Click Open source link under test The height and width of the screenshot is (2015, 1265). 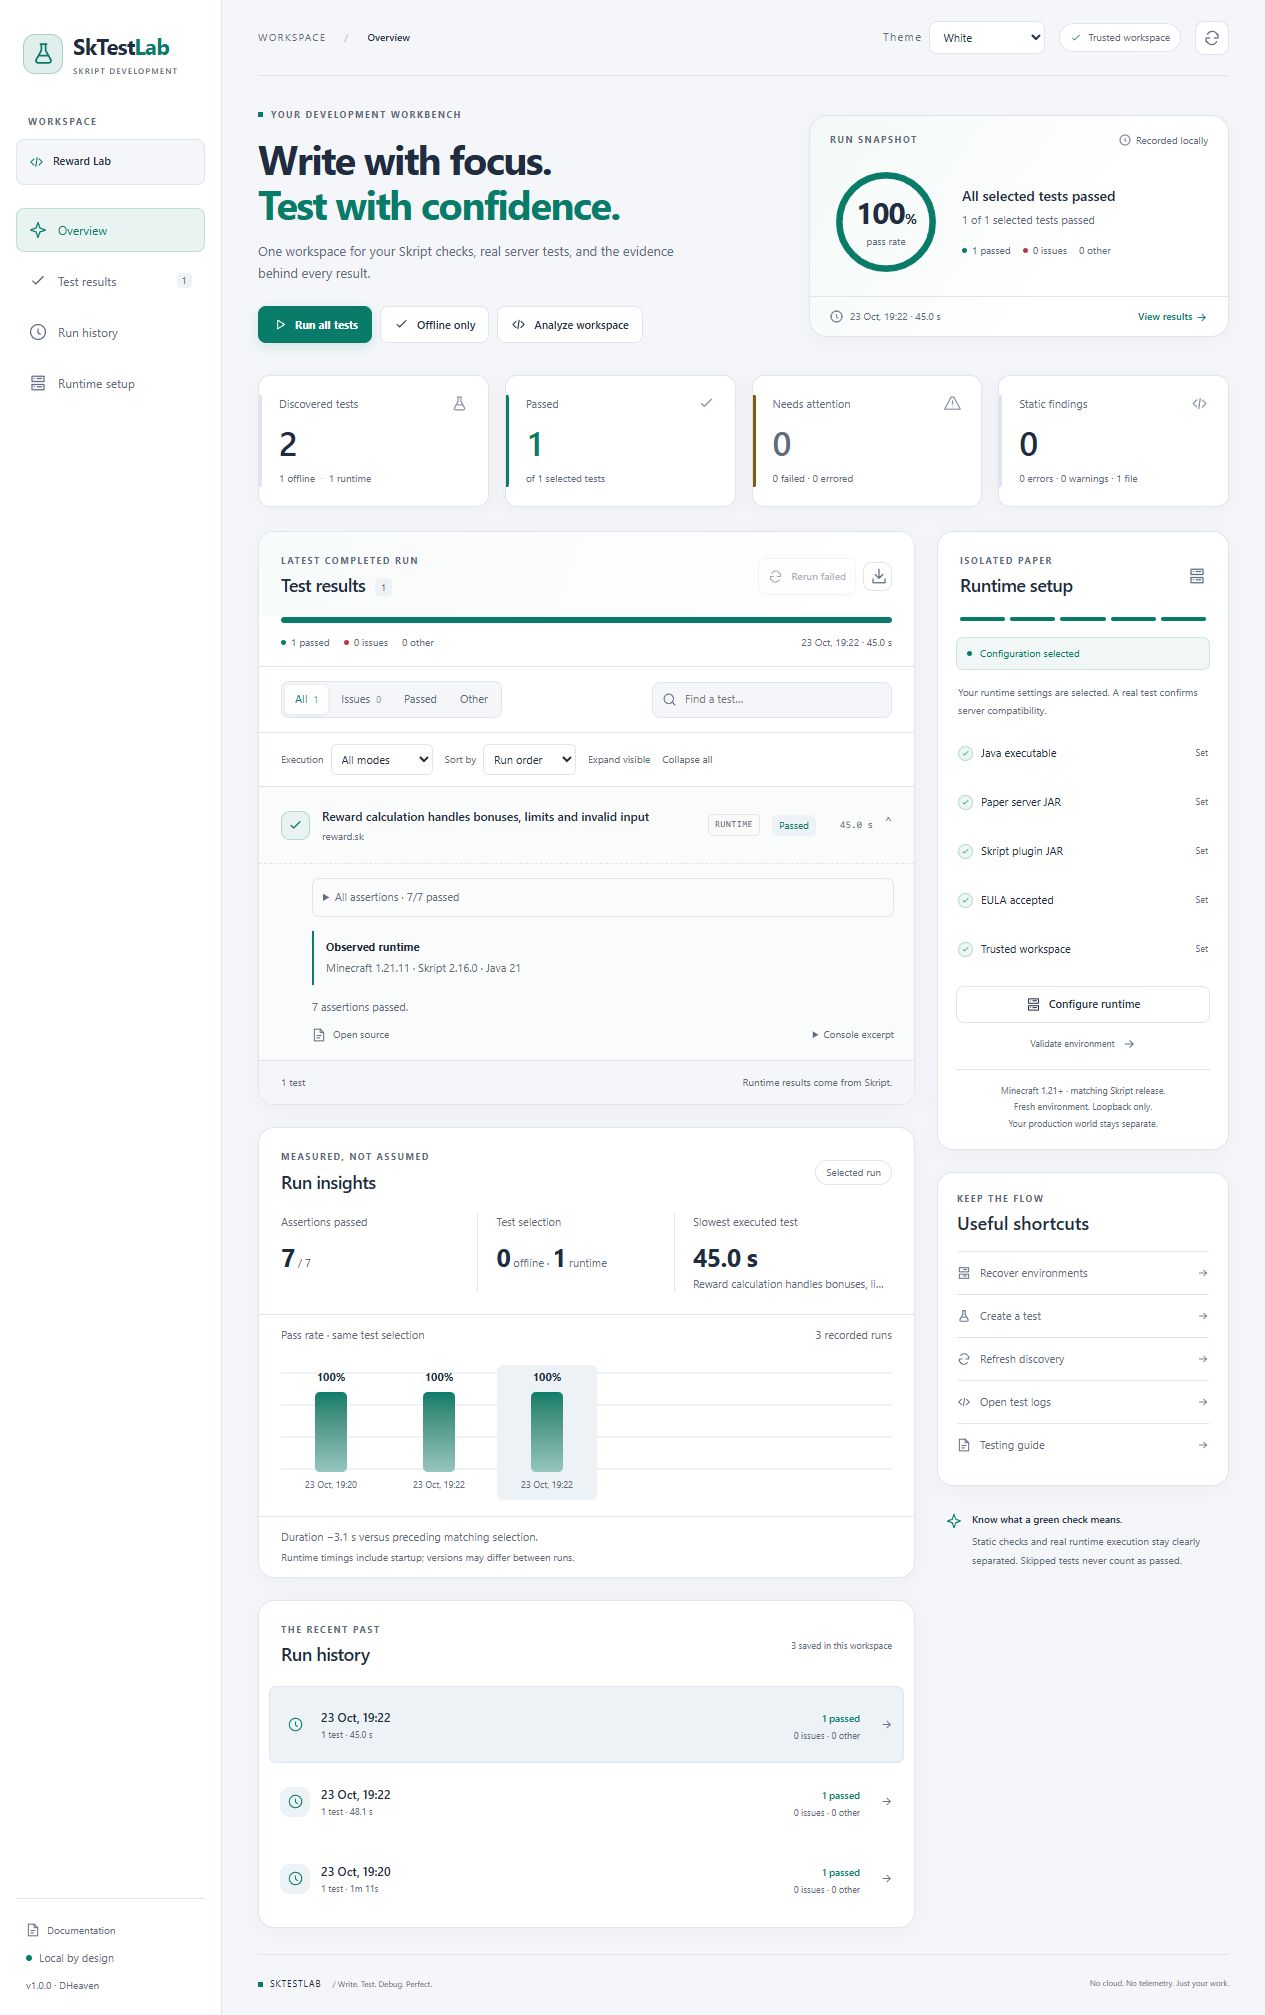[x=352, y=1035]
